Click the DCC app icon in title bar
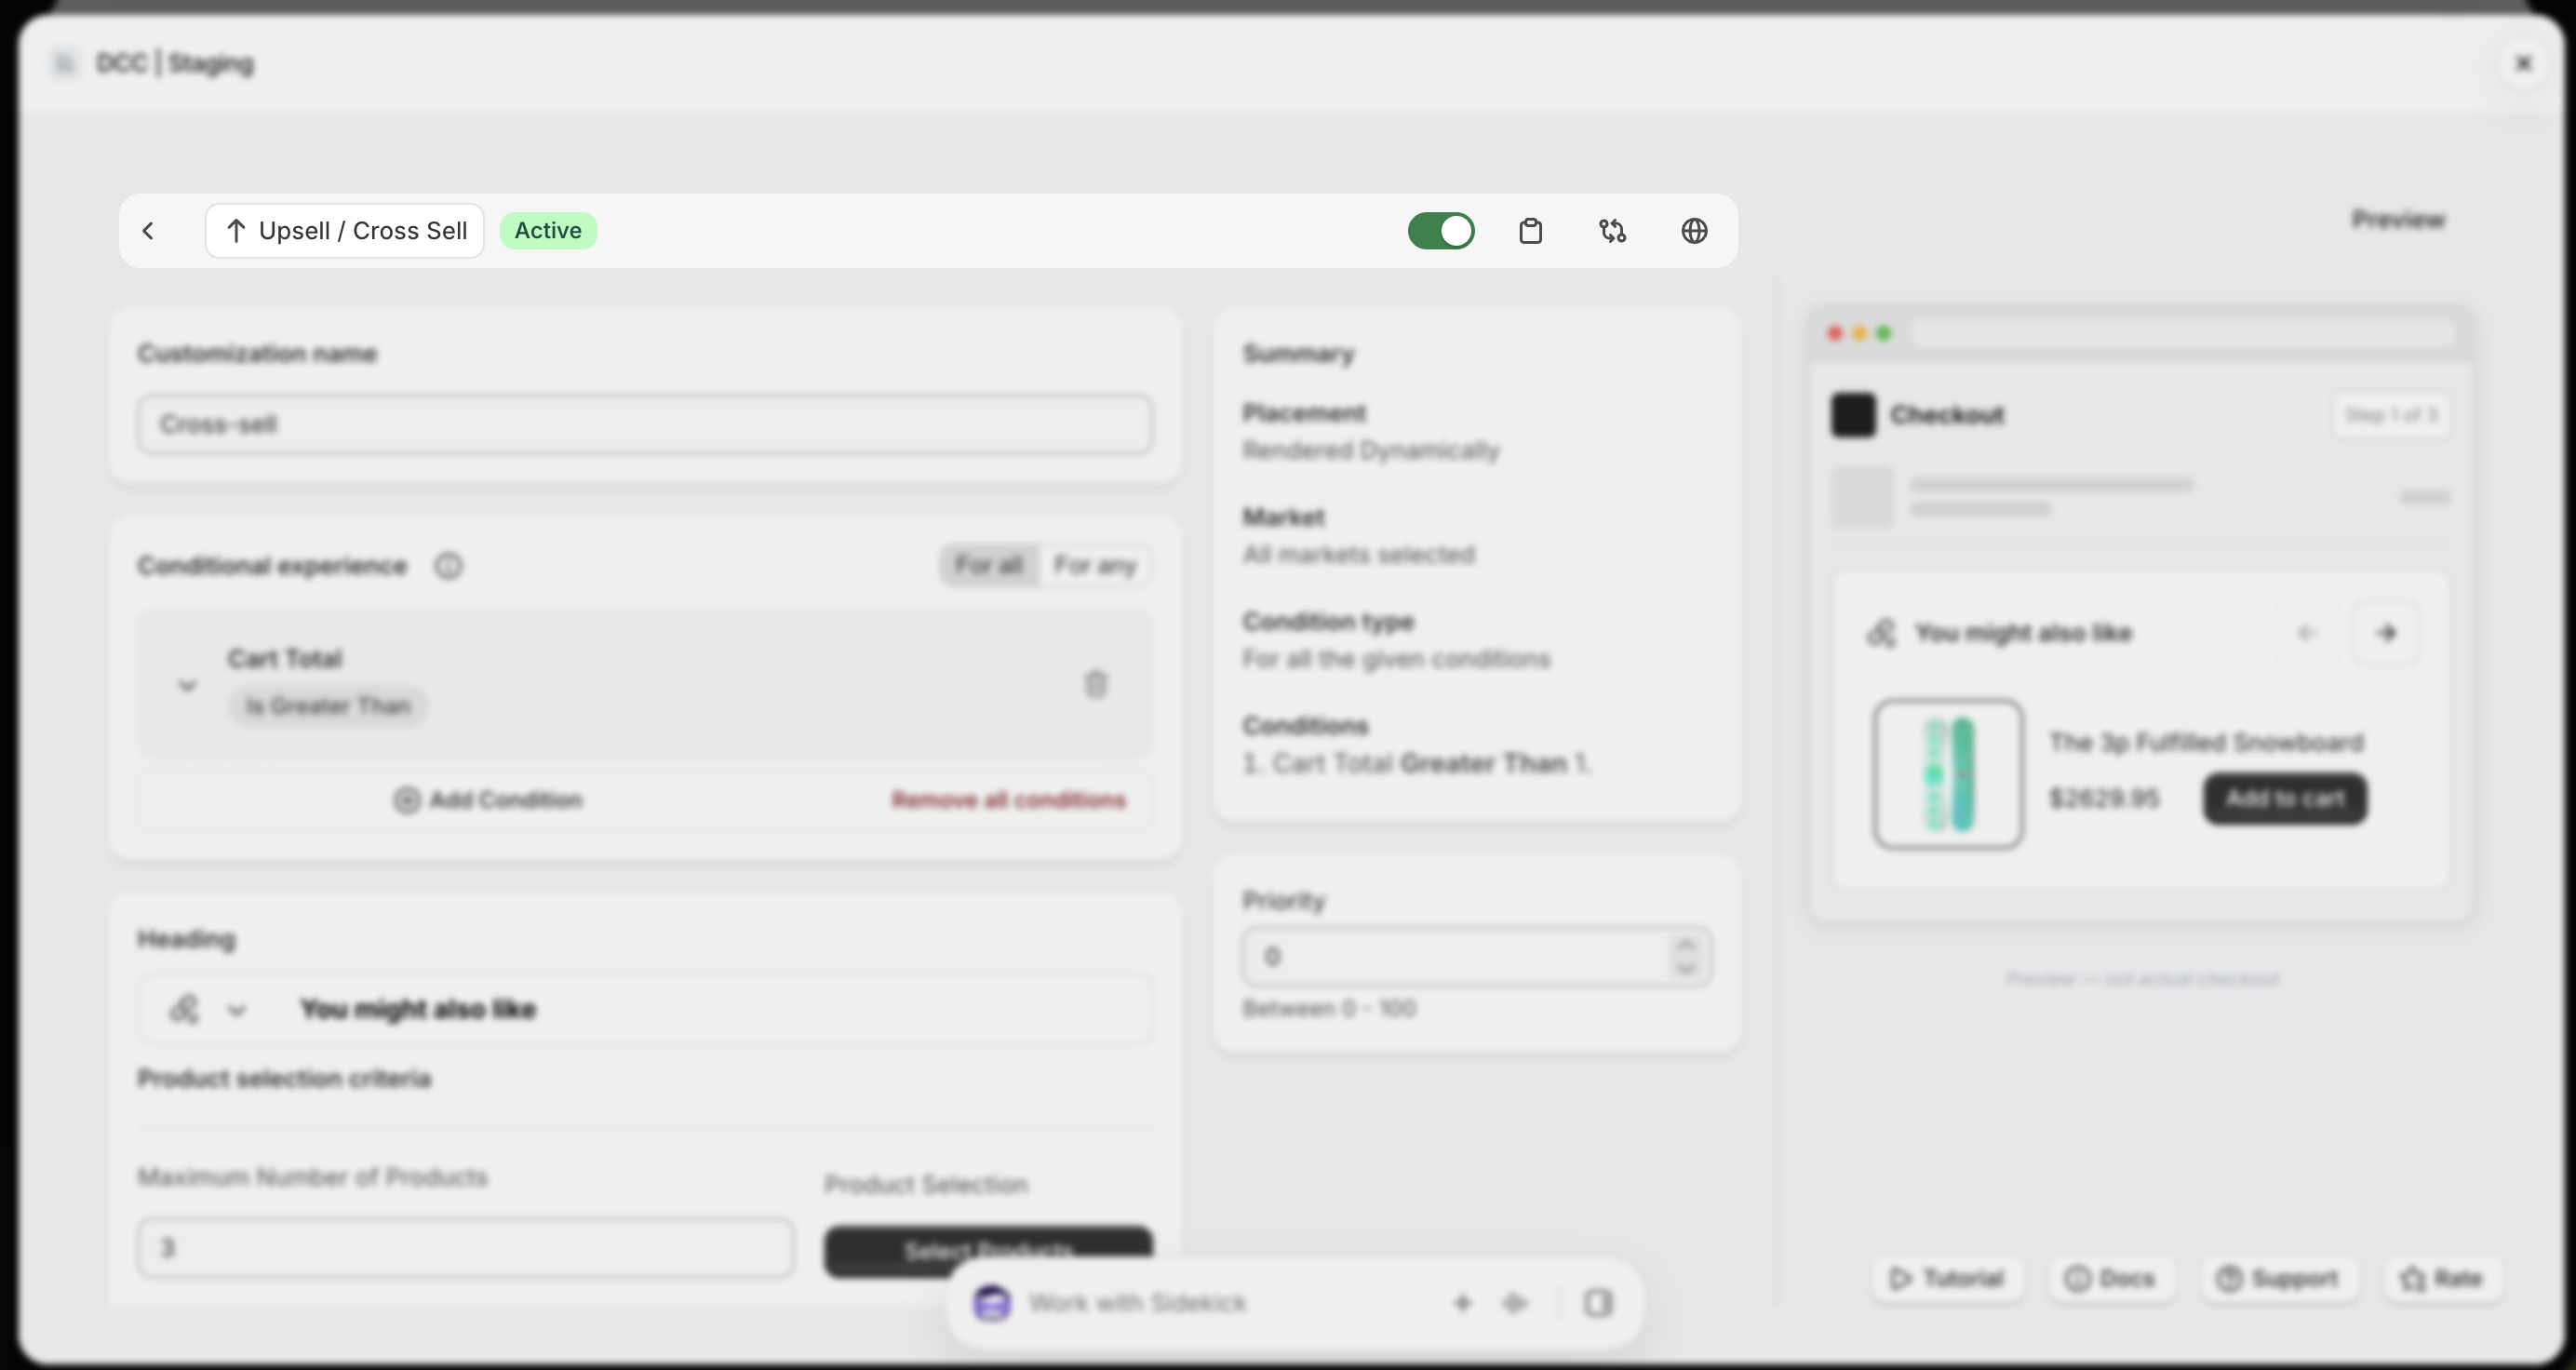Image resolution: width=2576 pixels, height=1370 pixels. coord(65,64)
